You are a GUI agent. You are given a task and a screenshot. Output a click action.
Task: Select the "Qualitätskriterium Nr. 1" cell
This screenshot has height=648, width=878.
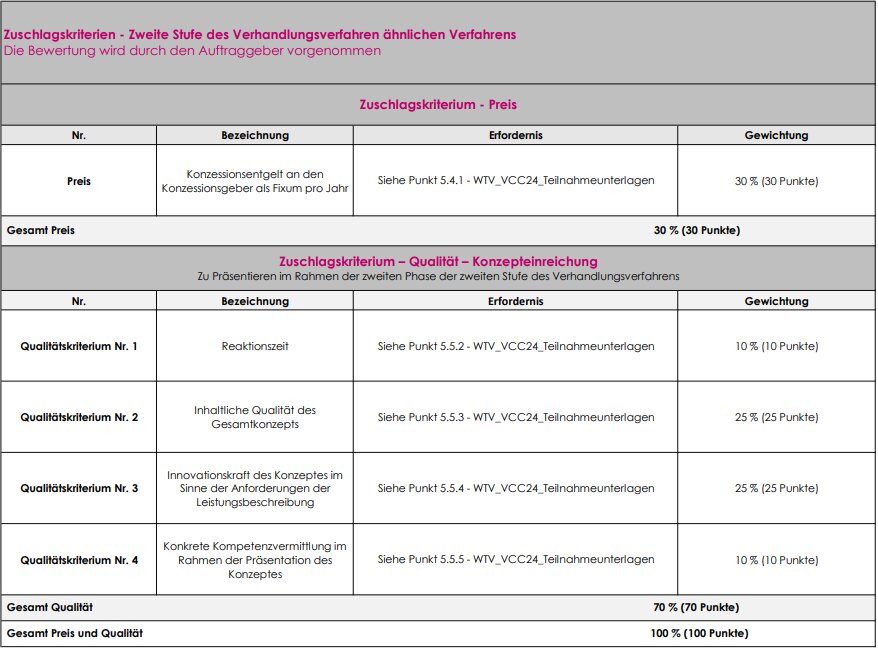tap(79, 346)
